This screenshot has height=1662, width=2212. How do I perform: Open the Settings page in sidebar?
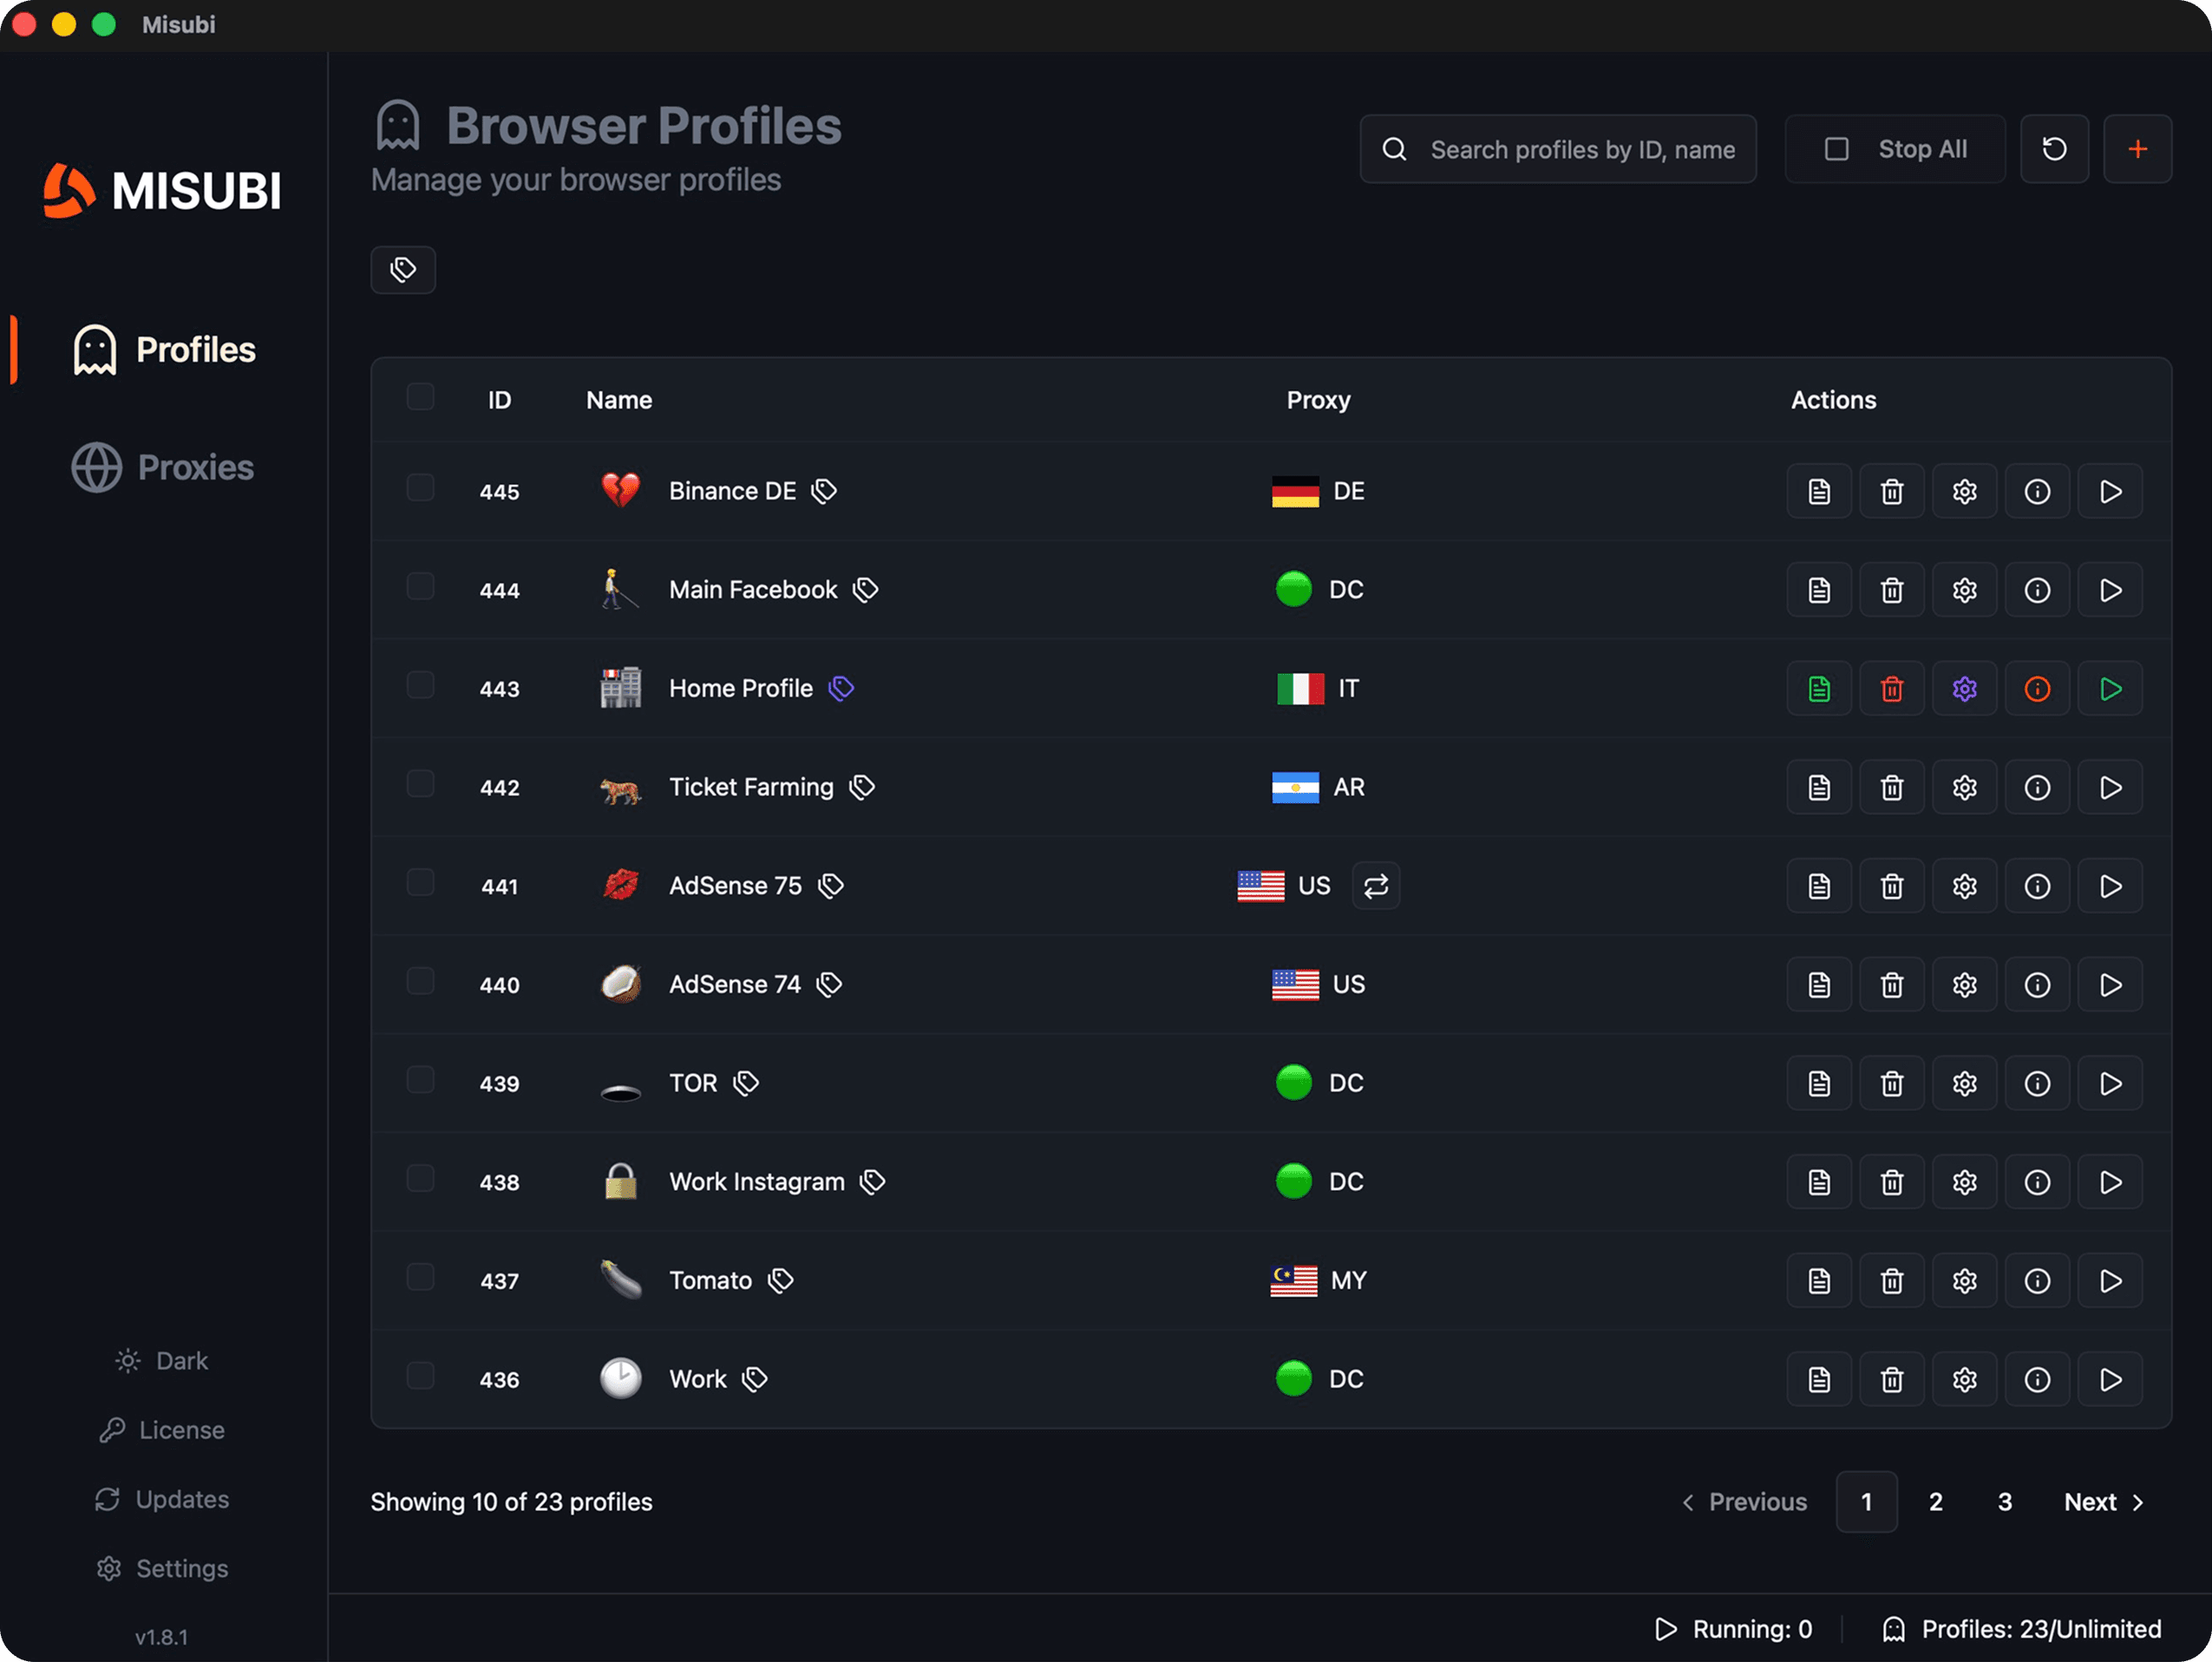(x=161, y=1568)
